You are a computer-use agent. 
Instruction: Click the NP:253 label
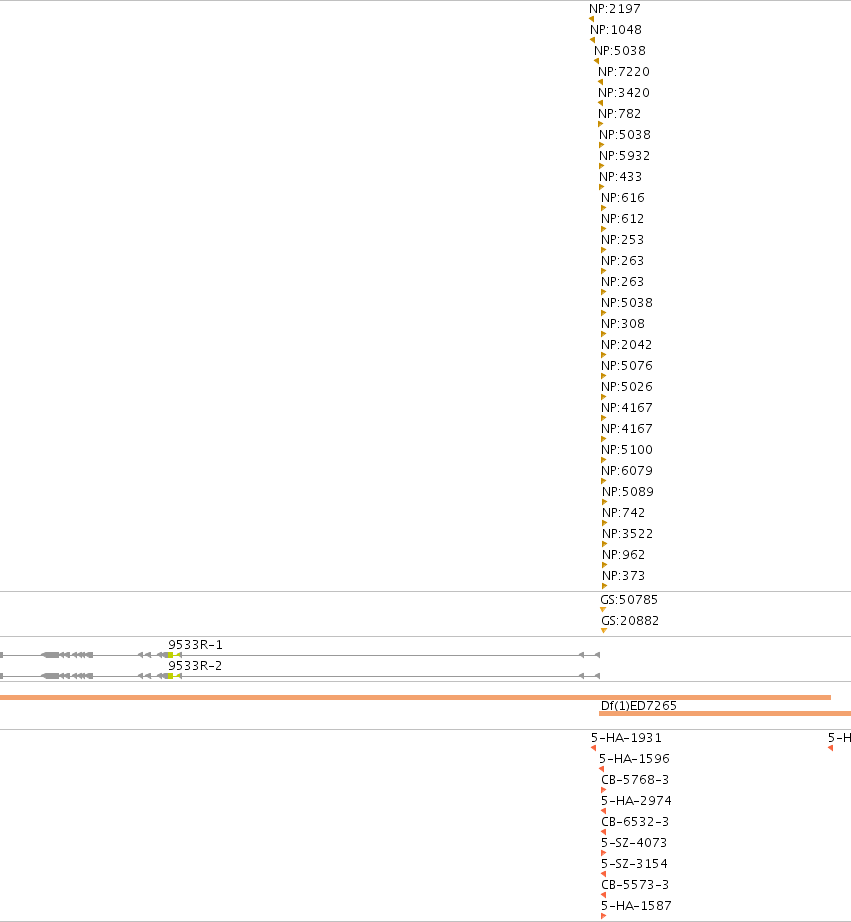(x=623, y=240)
